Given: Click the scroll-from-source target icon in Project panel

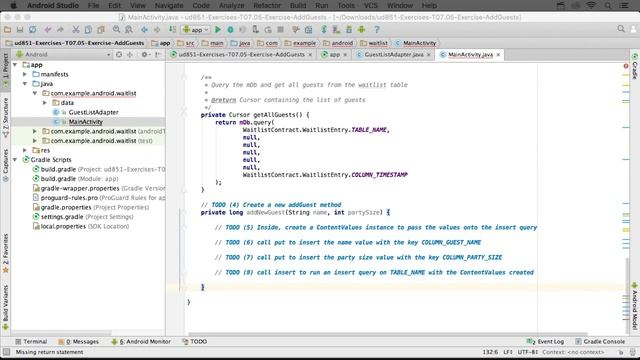Looking at the screenshot, I should coord(119,54).
